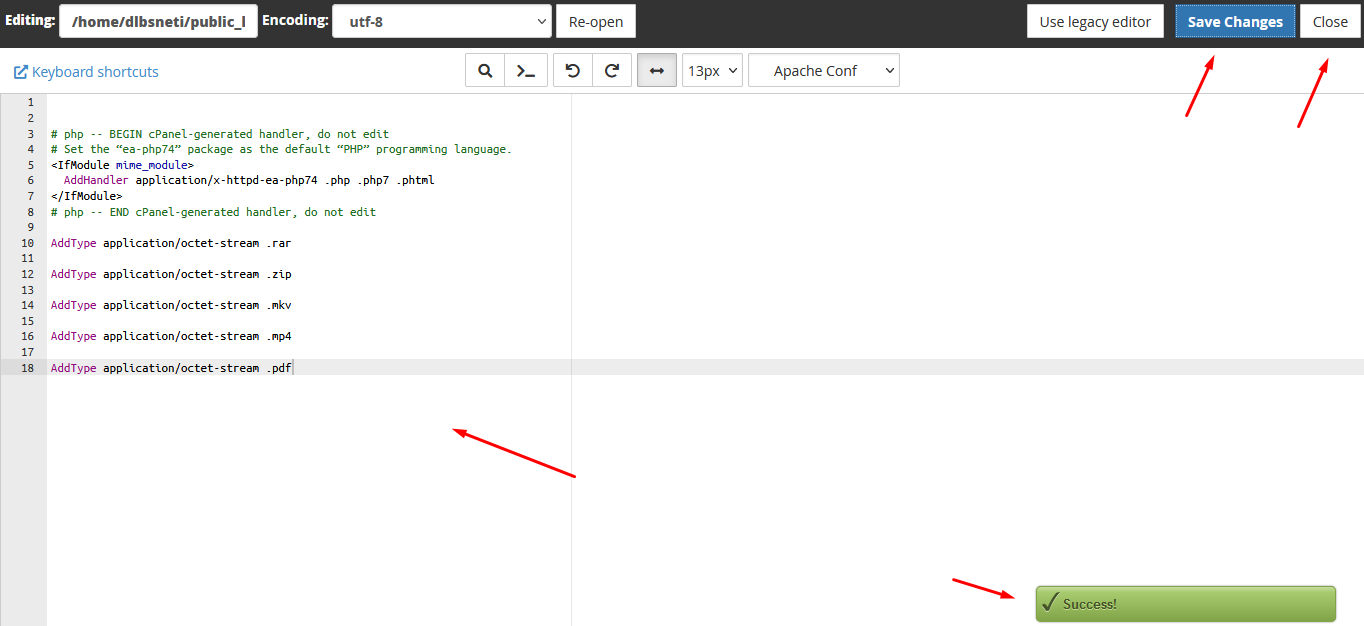Toggle line wrap with the double-arrow button
Screen dimensions: 1364x626
(657, 71)
